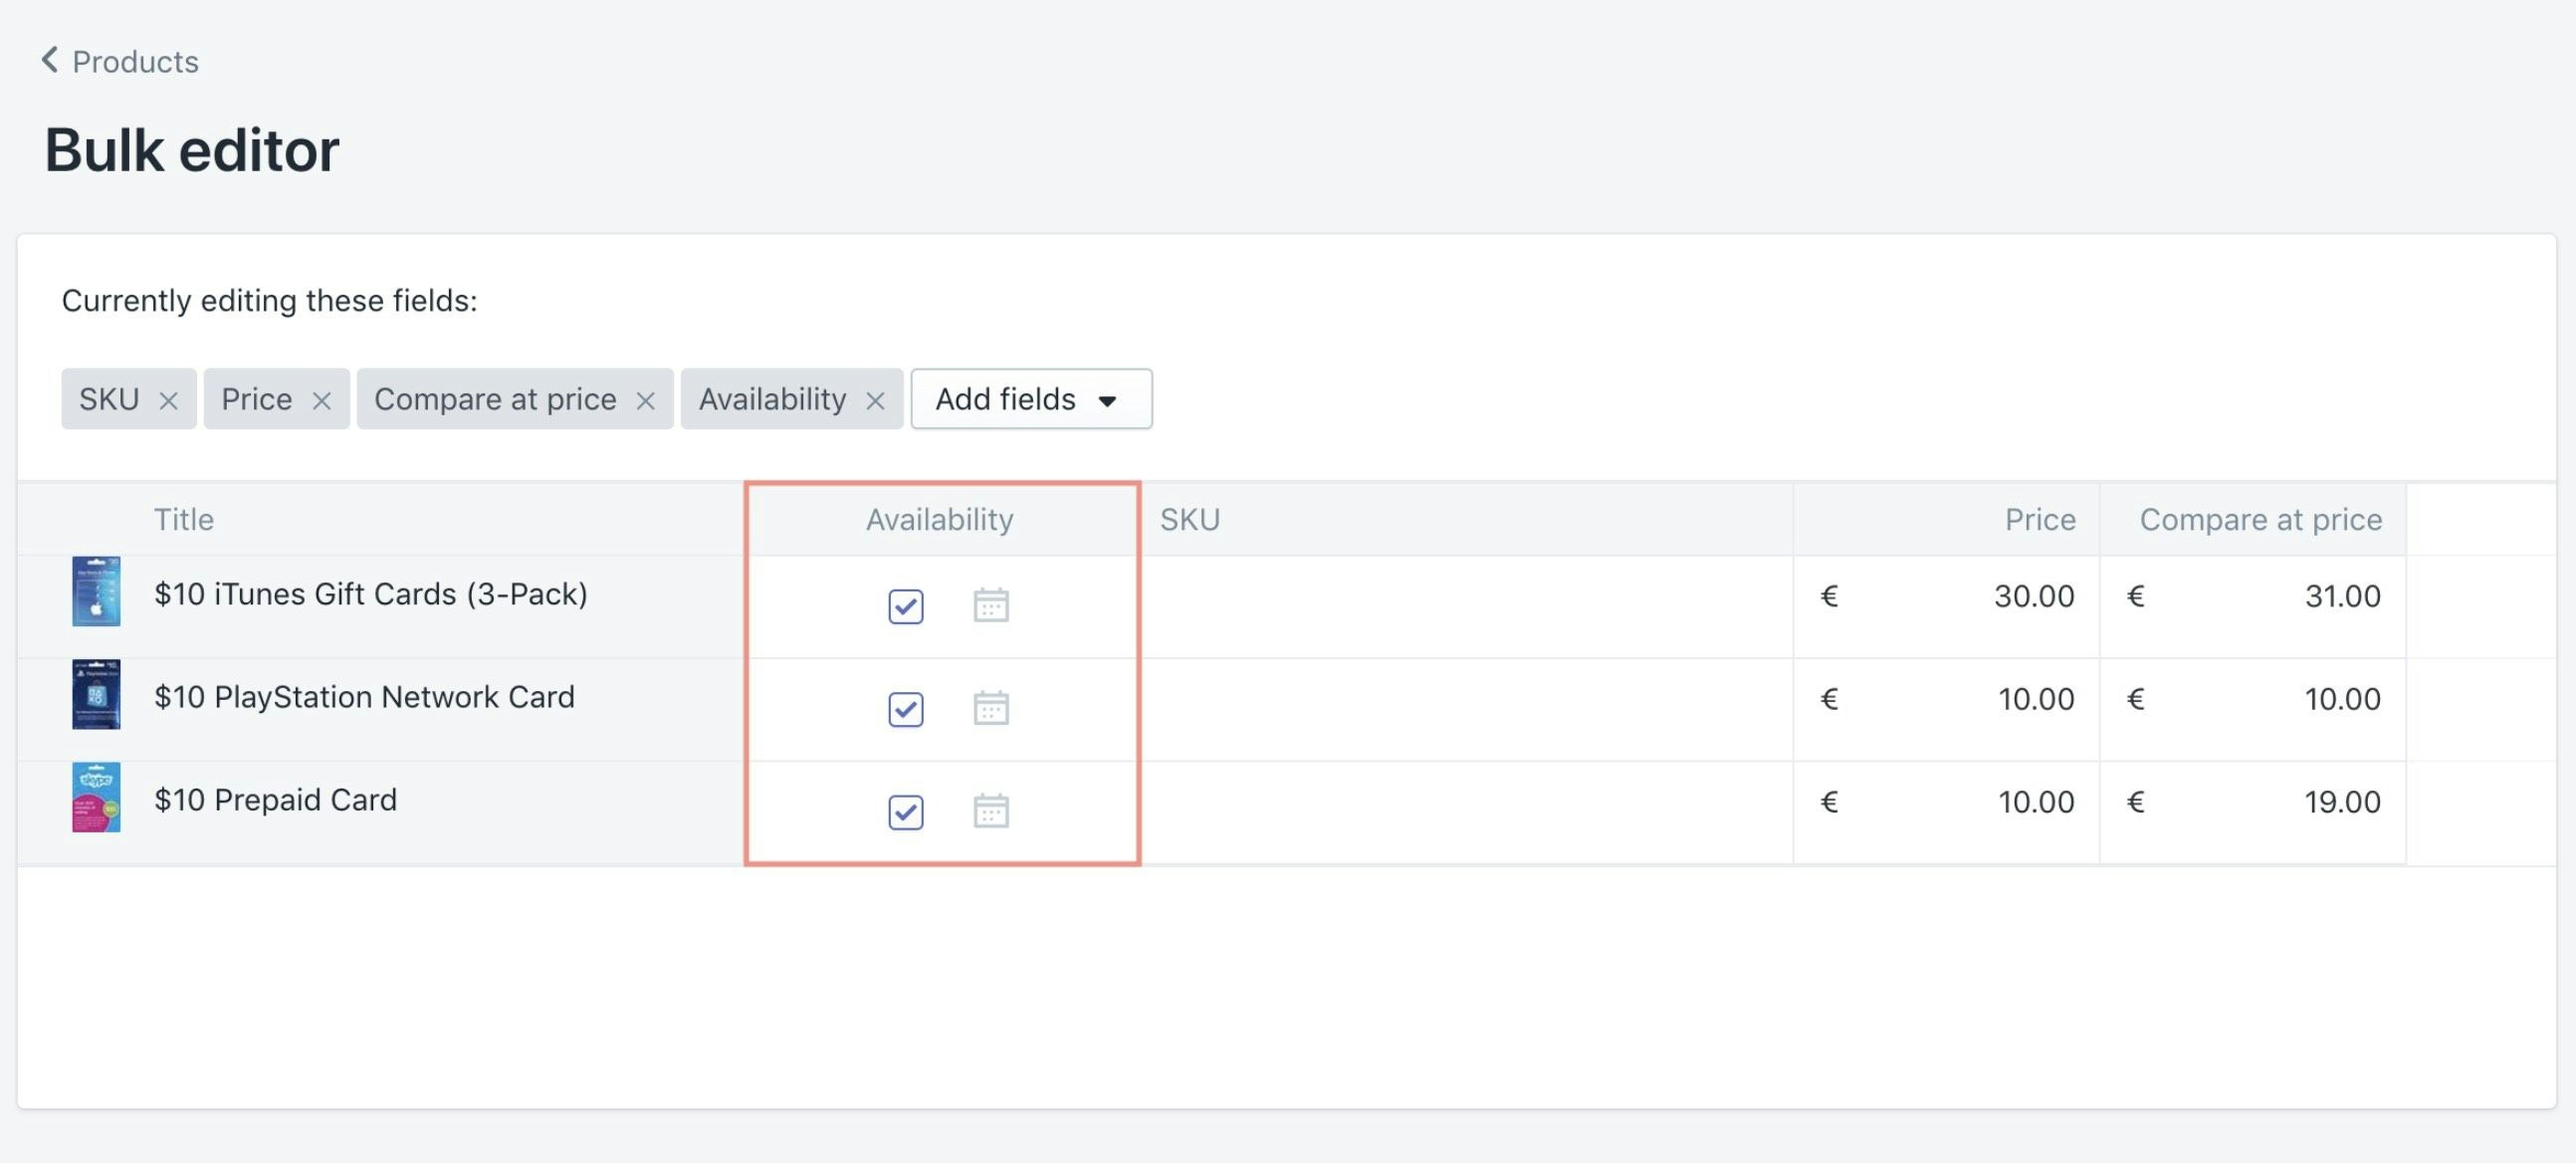This screenshot has height=1163, width=2576.
Task: Uncheck availability for $10 Prepaid Card
Action: pyautogui.click(x=905, y=811)
